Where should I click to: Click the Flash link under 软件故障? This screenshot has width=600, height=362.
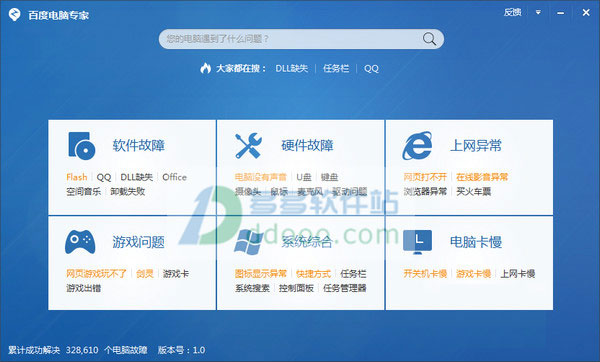pos(77,177)
